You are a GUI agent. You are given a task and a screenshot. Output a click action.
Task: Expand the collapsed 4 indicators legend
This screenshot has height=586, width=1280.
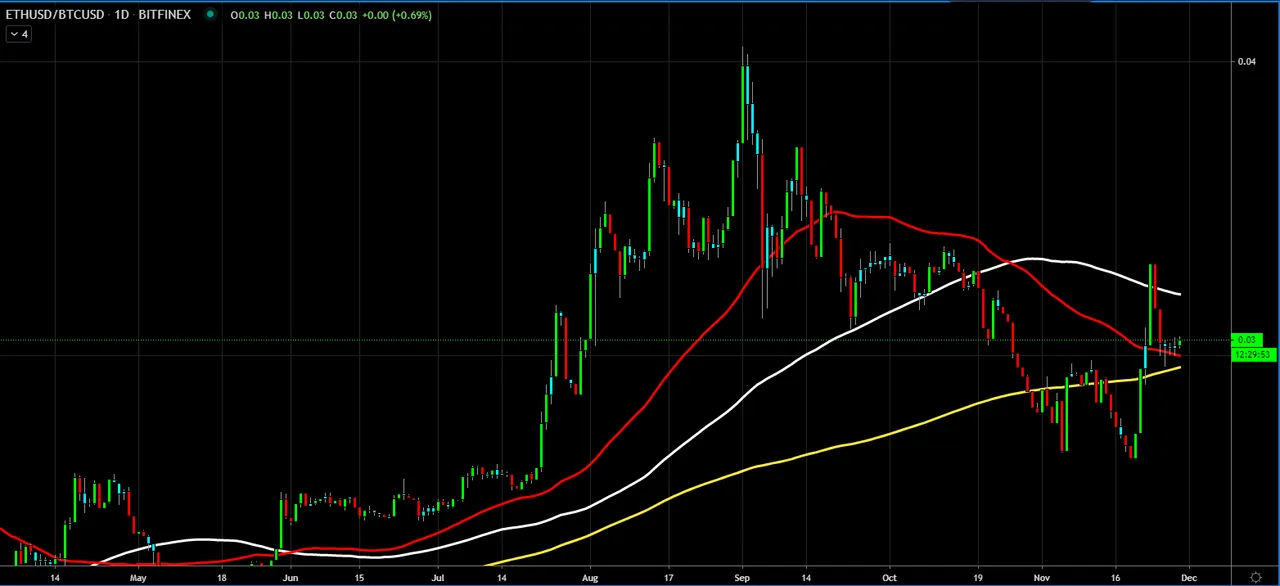coord(19,34)
